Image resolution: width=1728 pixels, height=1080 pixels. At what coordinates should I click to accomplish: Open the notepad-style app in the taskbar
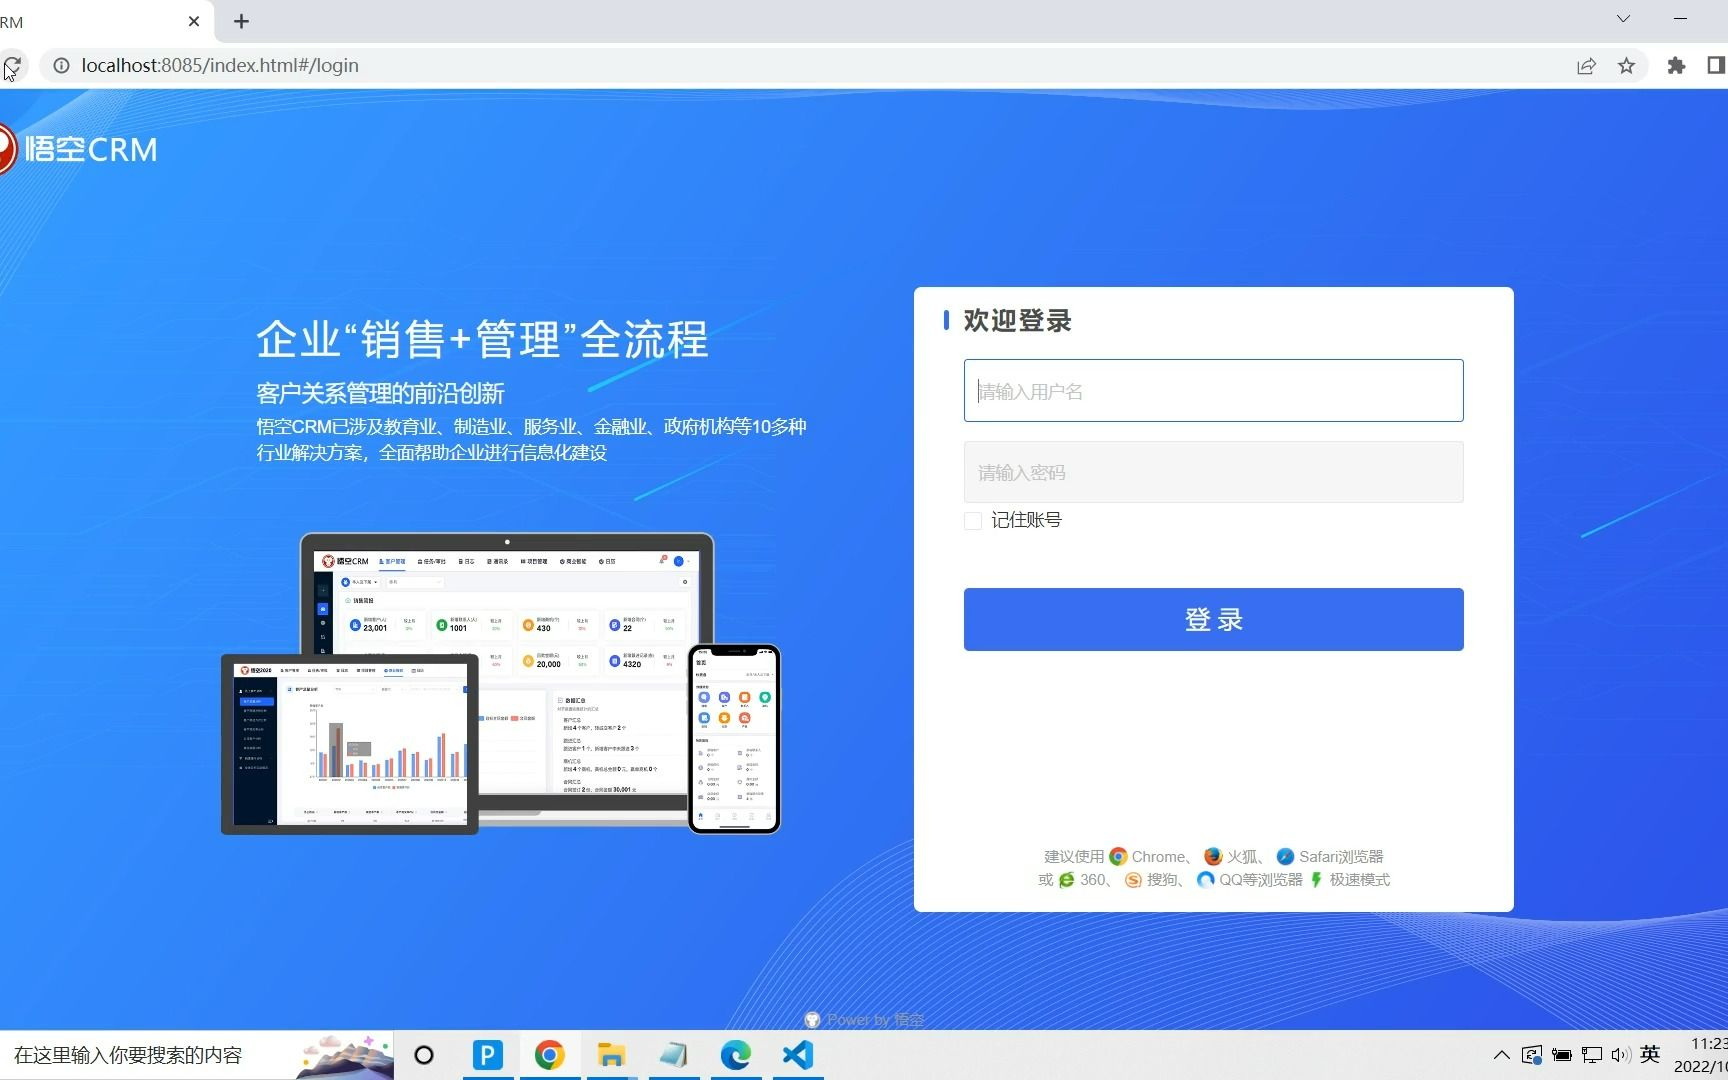coord(673,1055)
